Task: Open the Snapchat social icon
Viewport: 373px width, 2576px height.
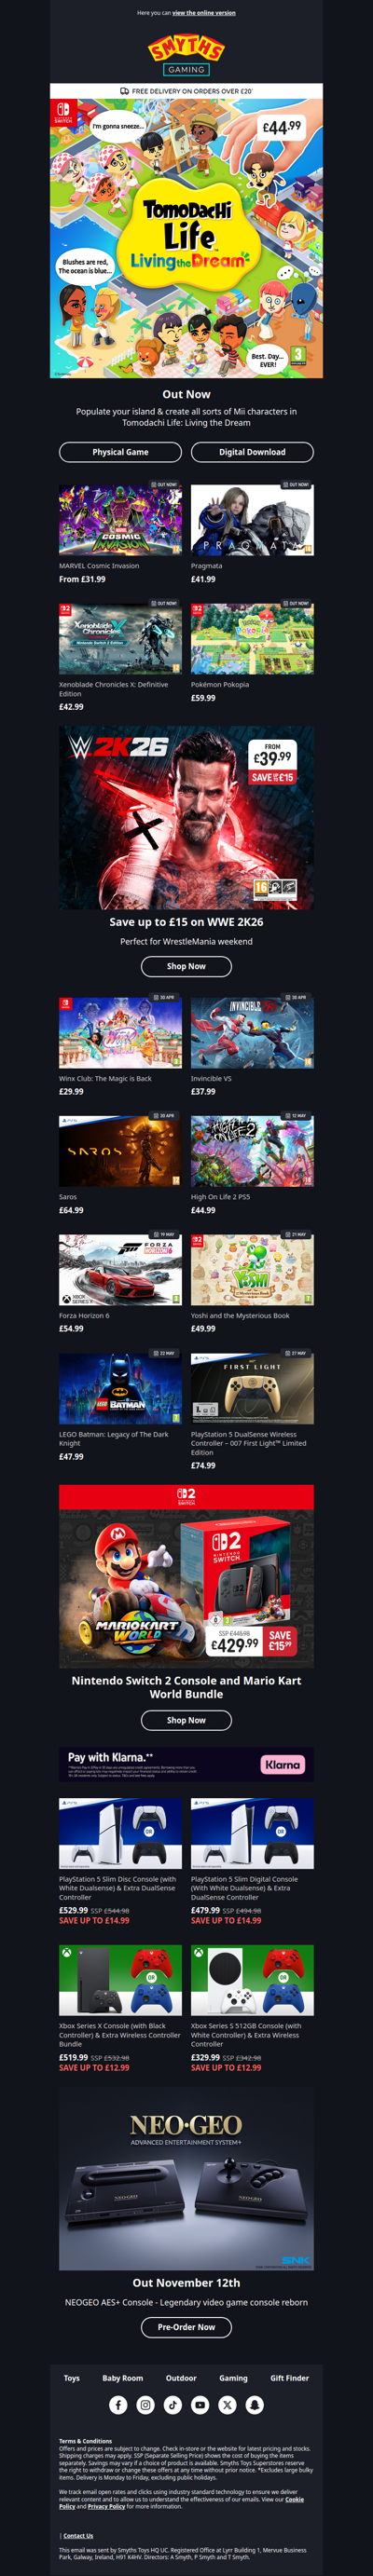Action: click(255, 2405)
